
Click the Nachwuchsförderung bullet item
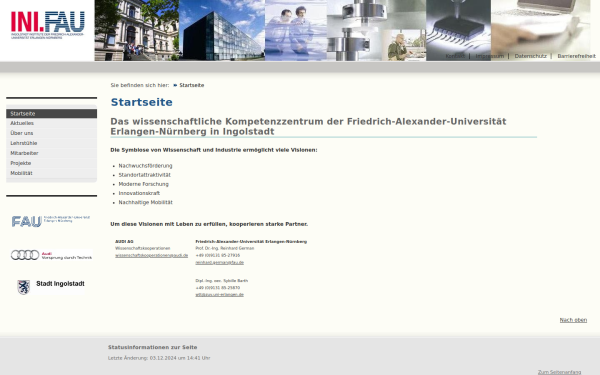pos(145,166)
